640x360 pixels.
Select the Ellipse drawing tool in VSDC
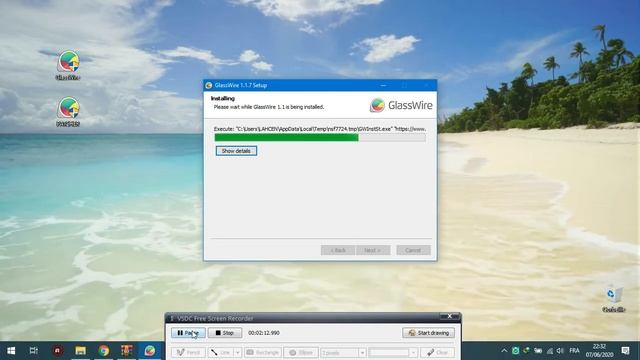click(301, 352)
